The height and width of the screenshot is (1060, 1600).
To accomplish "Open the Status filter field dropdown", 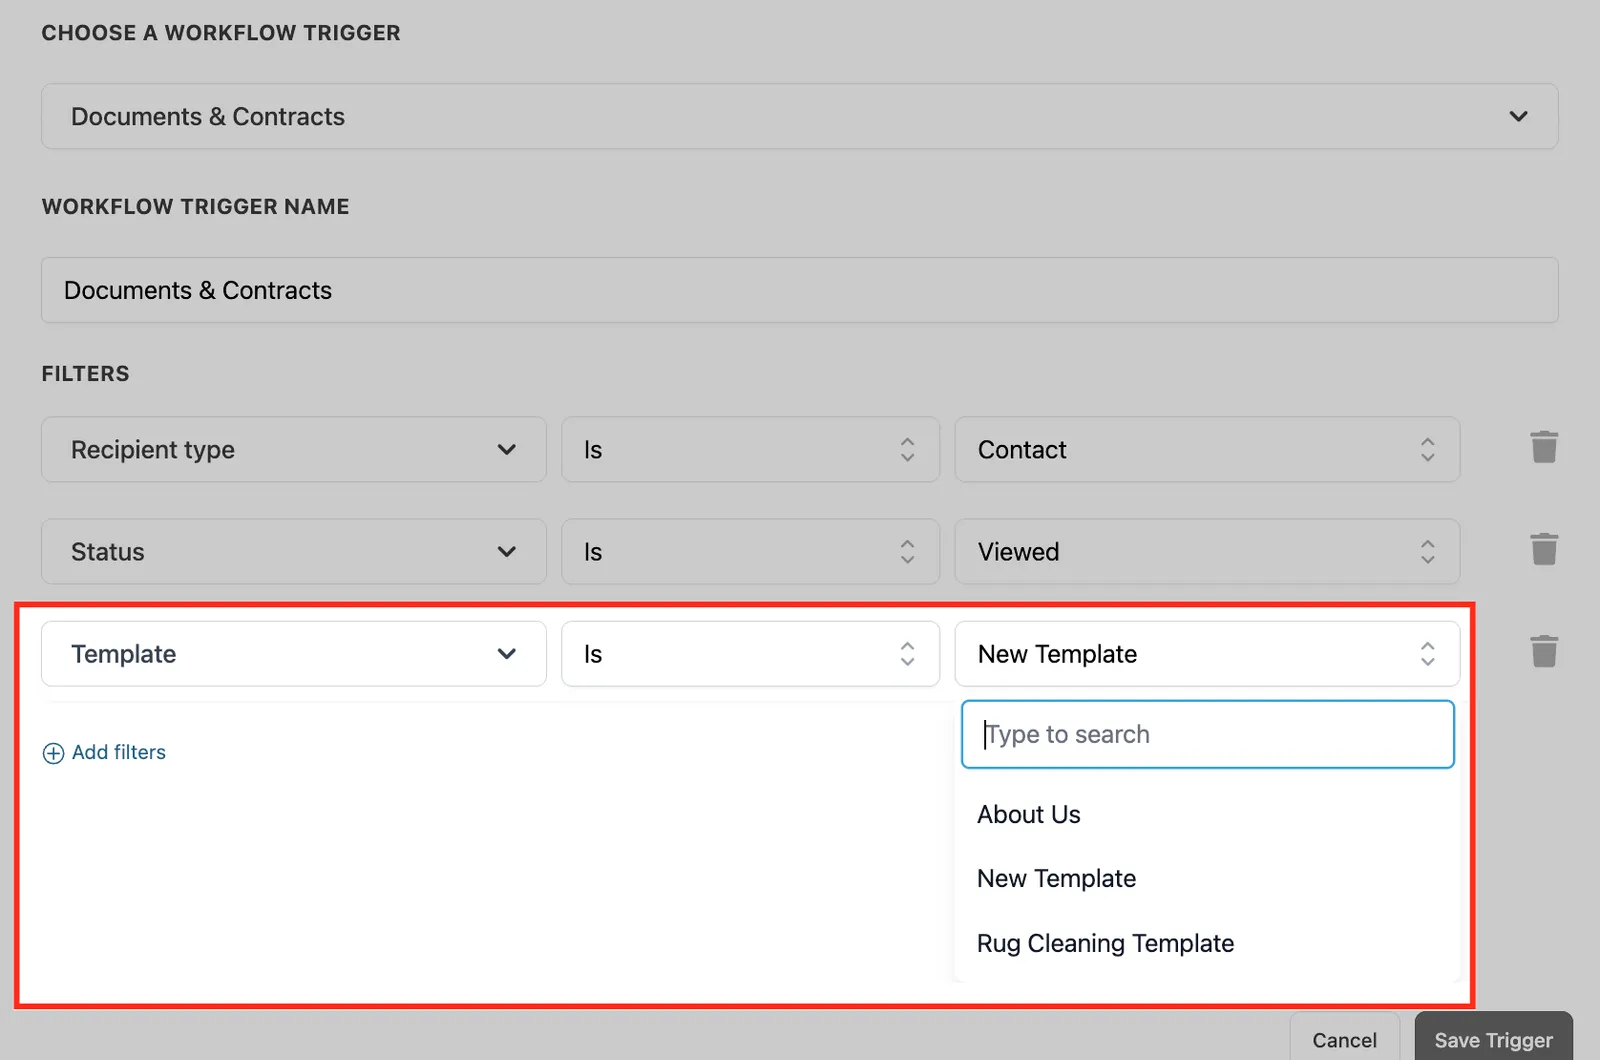I will point(294,552).
